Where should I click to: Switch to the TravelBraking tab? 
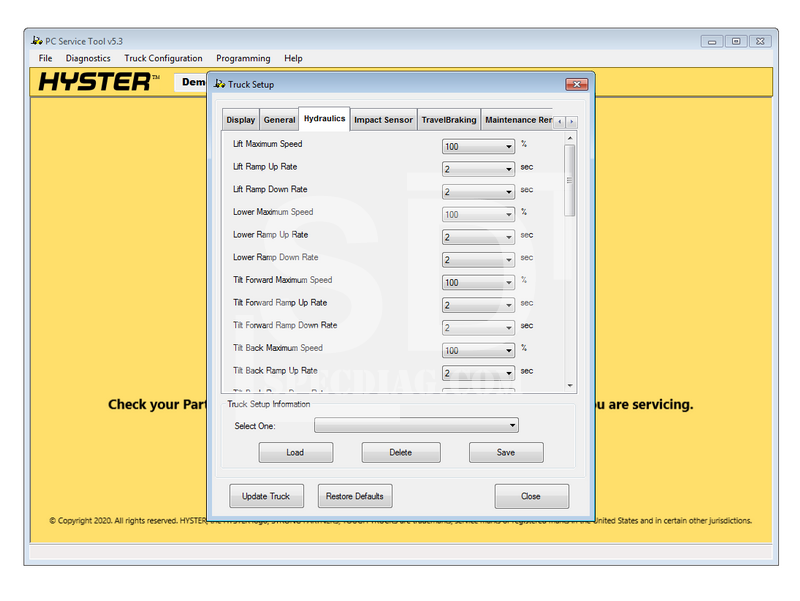(x=448, y=120)
